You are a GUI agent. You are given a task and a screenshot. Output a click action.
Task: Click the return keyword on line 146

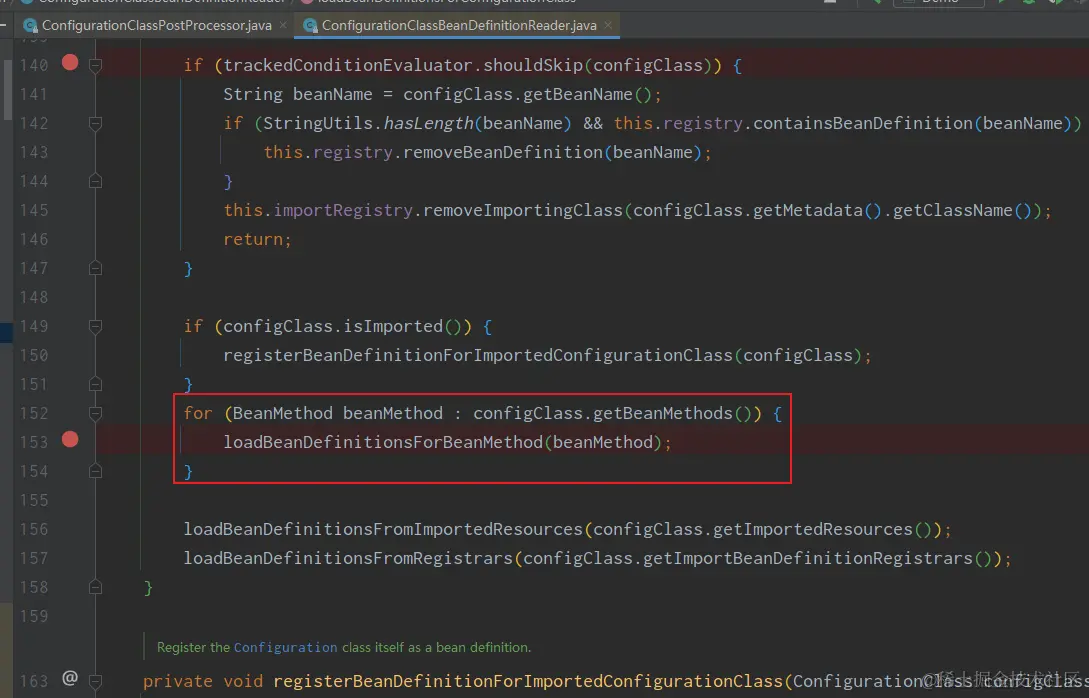click(x=253, y=240)
